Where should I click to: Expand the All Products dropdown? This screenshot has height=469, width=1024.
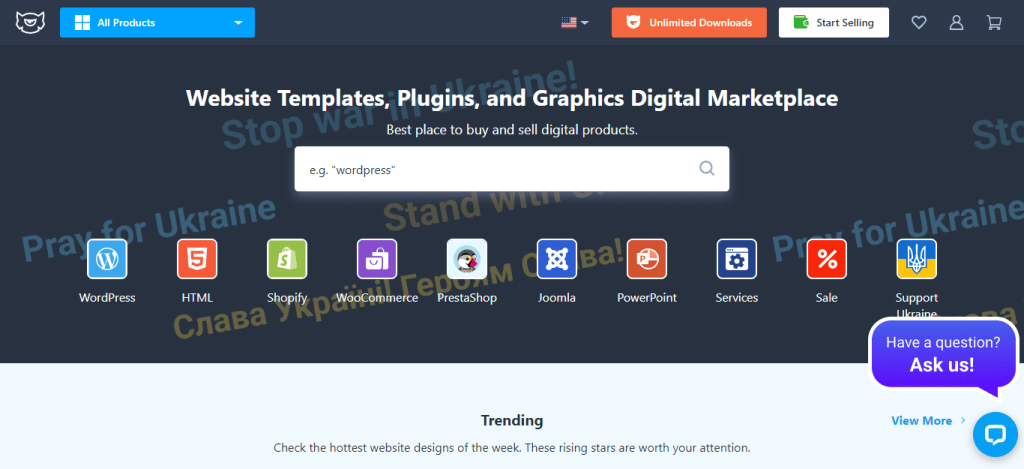[x=157, y=22]
